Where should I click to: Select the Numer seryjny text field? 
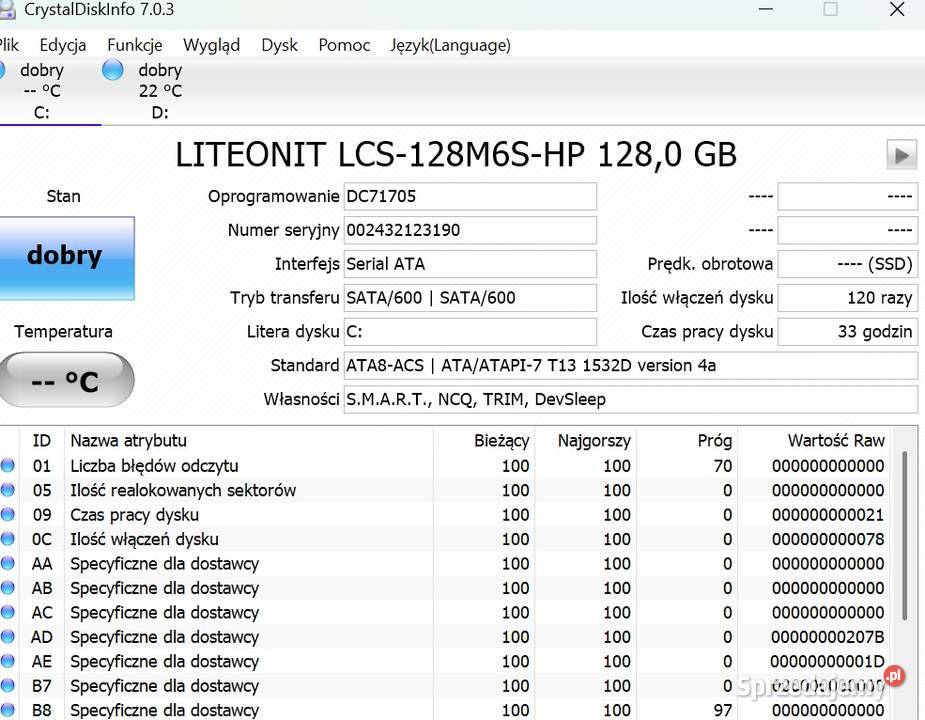pyautogui.click(x=470, y=230)
